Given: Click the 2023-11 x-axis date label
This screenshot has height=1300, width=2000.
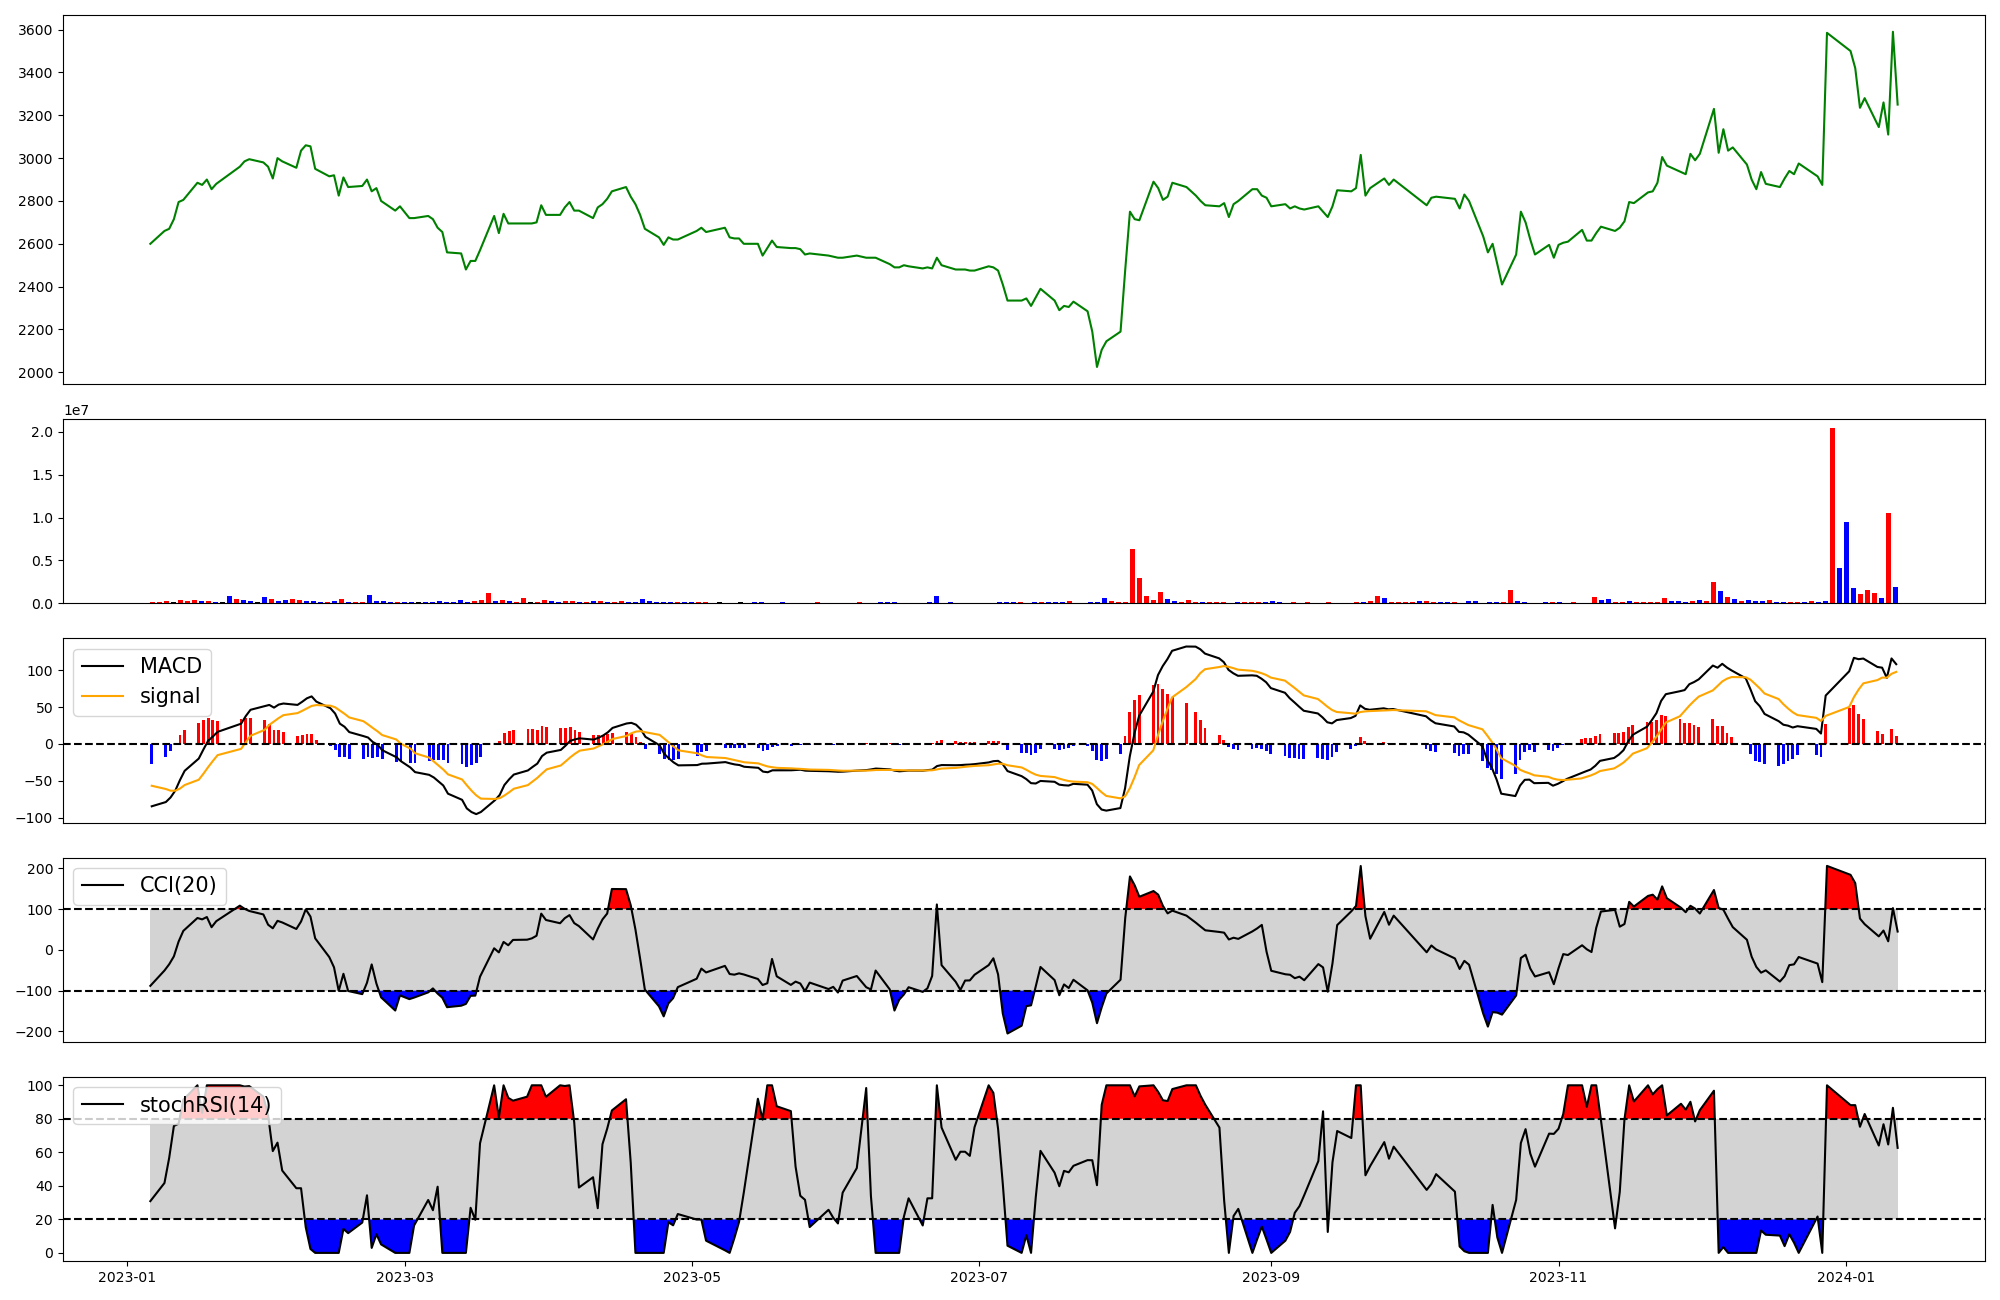Looking at the screenshot, I should coord(1558,1277).
